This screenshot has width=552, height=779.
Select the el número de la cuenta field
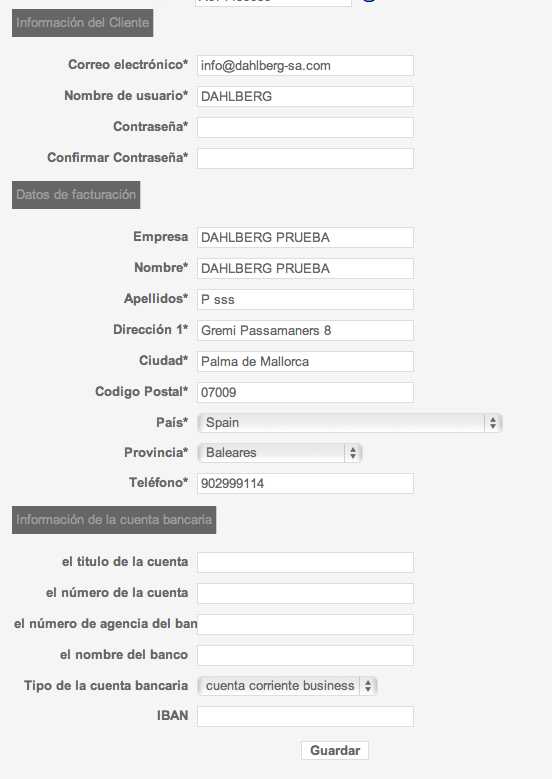(x=305, y=594)
